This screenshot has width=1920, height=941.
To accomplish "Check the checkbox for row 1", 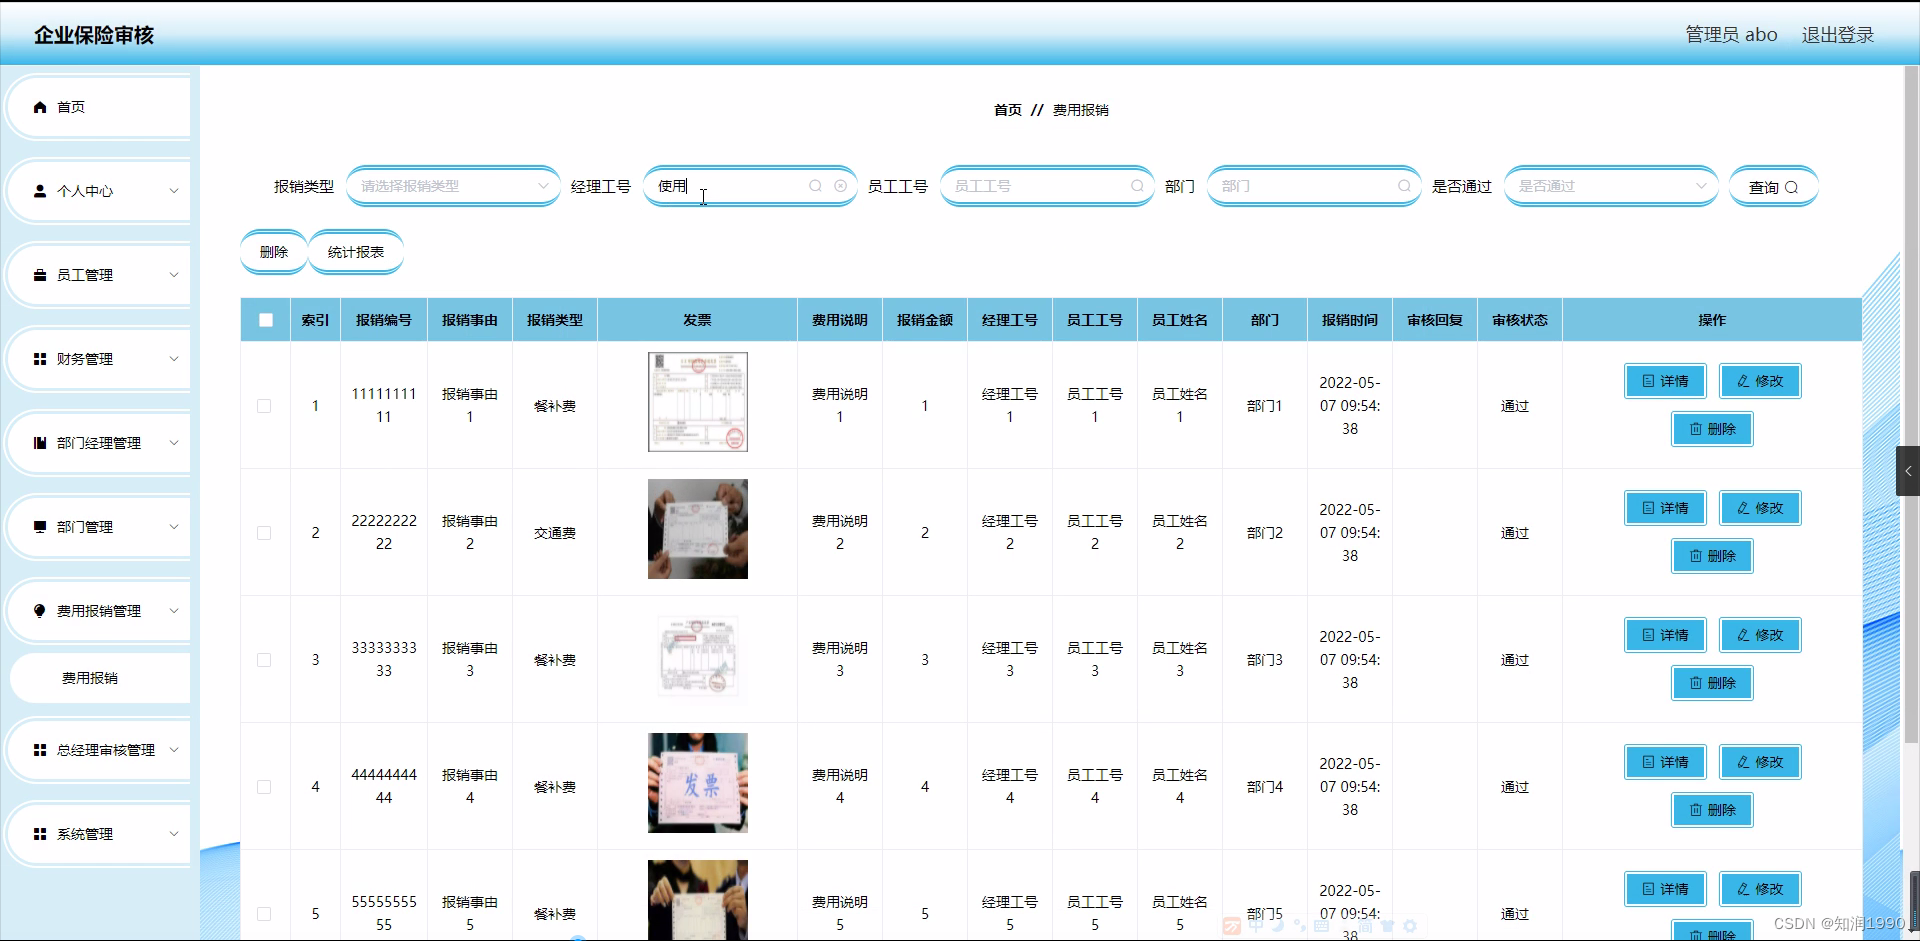I will [264, 406].
